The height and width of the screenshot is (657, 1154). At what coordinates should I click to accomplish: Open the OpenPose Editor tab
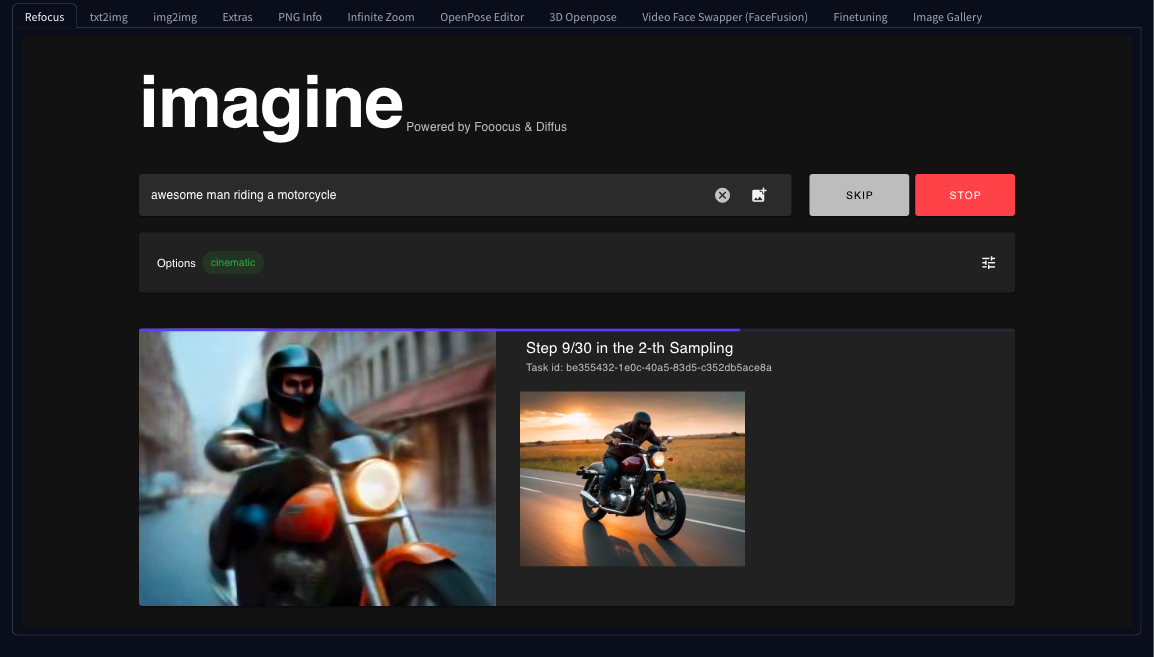[x=482, y=16]
